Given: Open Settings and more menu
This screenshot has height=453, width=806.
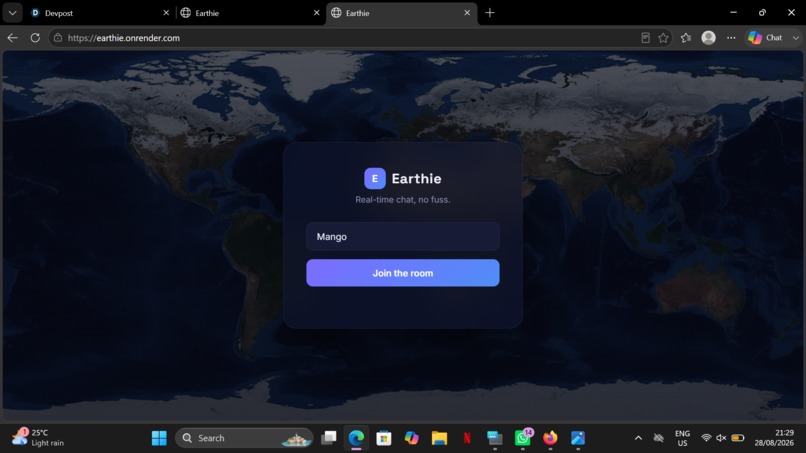Looking at the screenshot, I should [x=731, y=38].
